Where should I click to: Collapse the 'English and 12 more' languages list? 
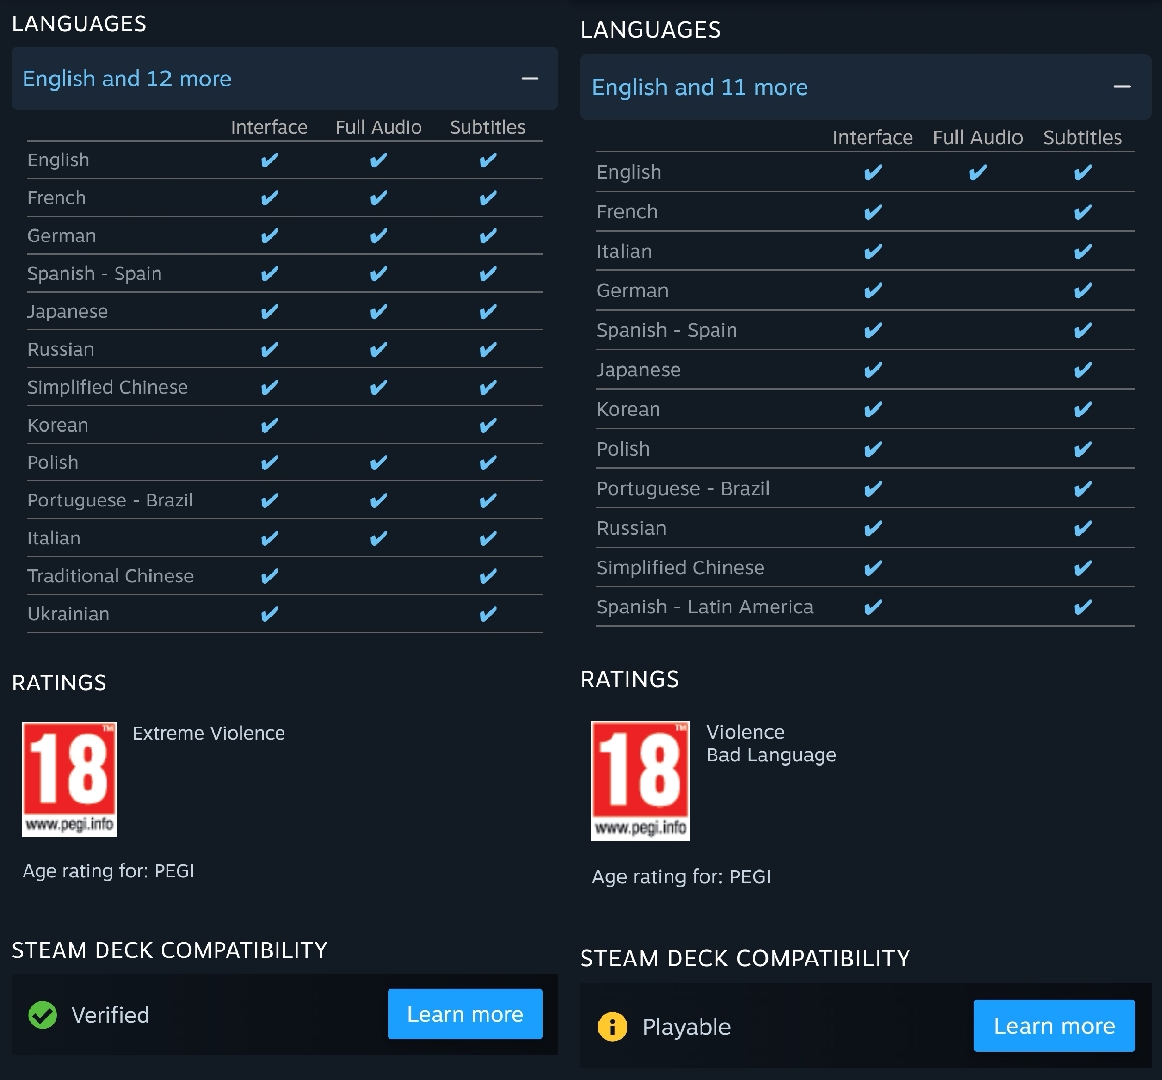[285, 79]
